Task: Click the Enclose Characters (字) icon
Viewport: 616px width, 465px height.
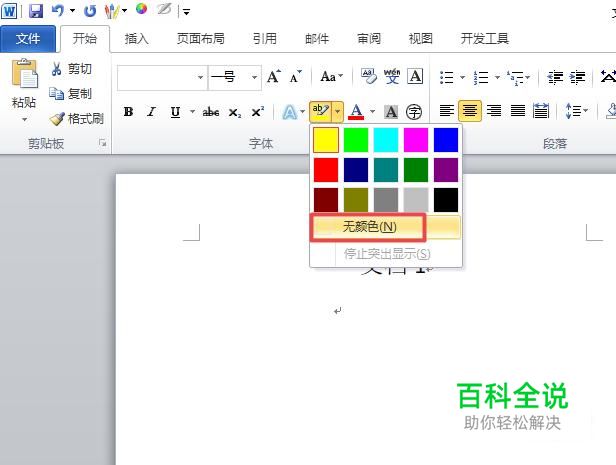Action: coord(414,112)
